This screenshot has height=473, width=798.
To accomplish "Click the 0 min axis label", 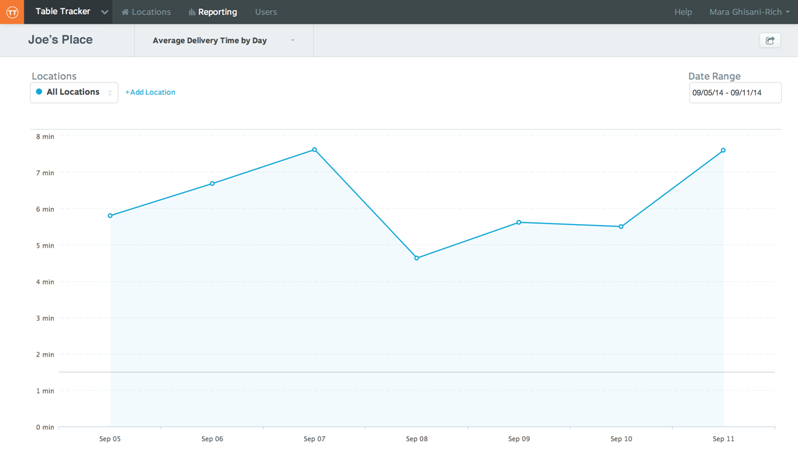I will [45, 427].
